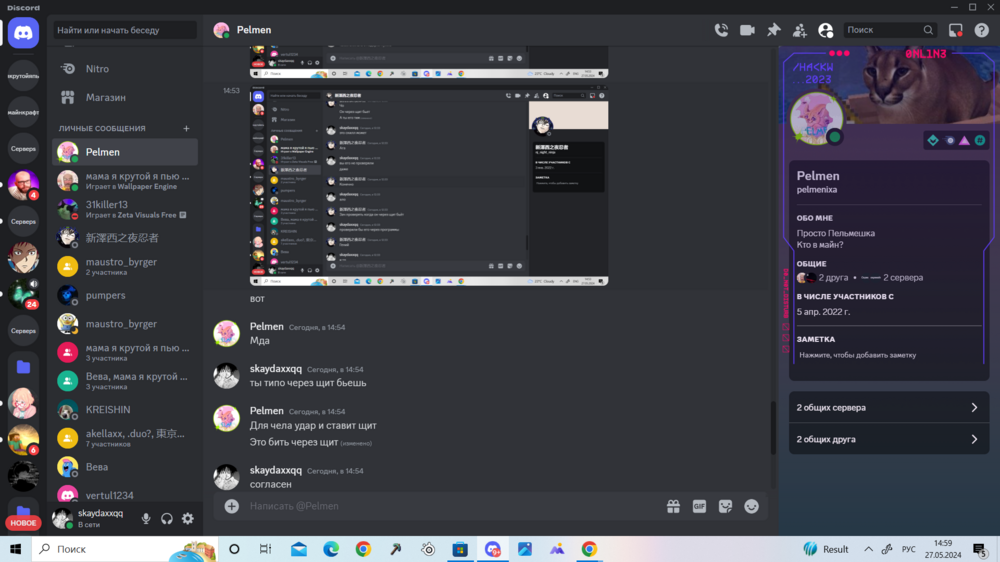Hide the user profile panel
Image resolution: width=1000 pixels, height=562 pixels.
(x=825, y=30)
